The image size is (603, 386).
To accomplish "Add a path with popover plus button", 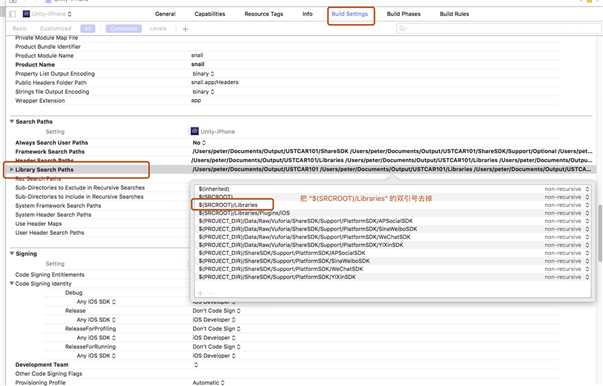I will [x=200, y=293].
